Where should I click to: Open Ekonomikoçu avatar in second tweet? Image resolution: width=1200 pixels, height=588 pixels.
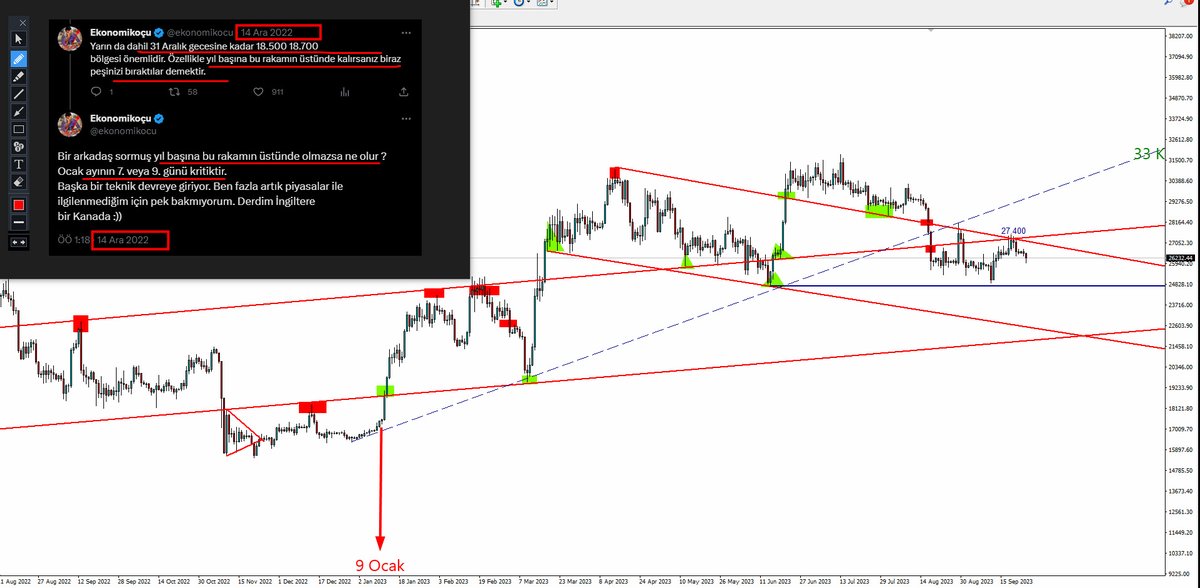click(x=69, y=124)
